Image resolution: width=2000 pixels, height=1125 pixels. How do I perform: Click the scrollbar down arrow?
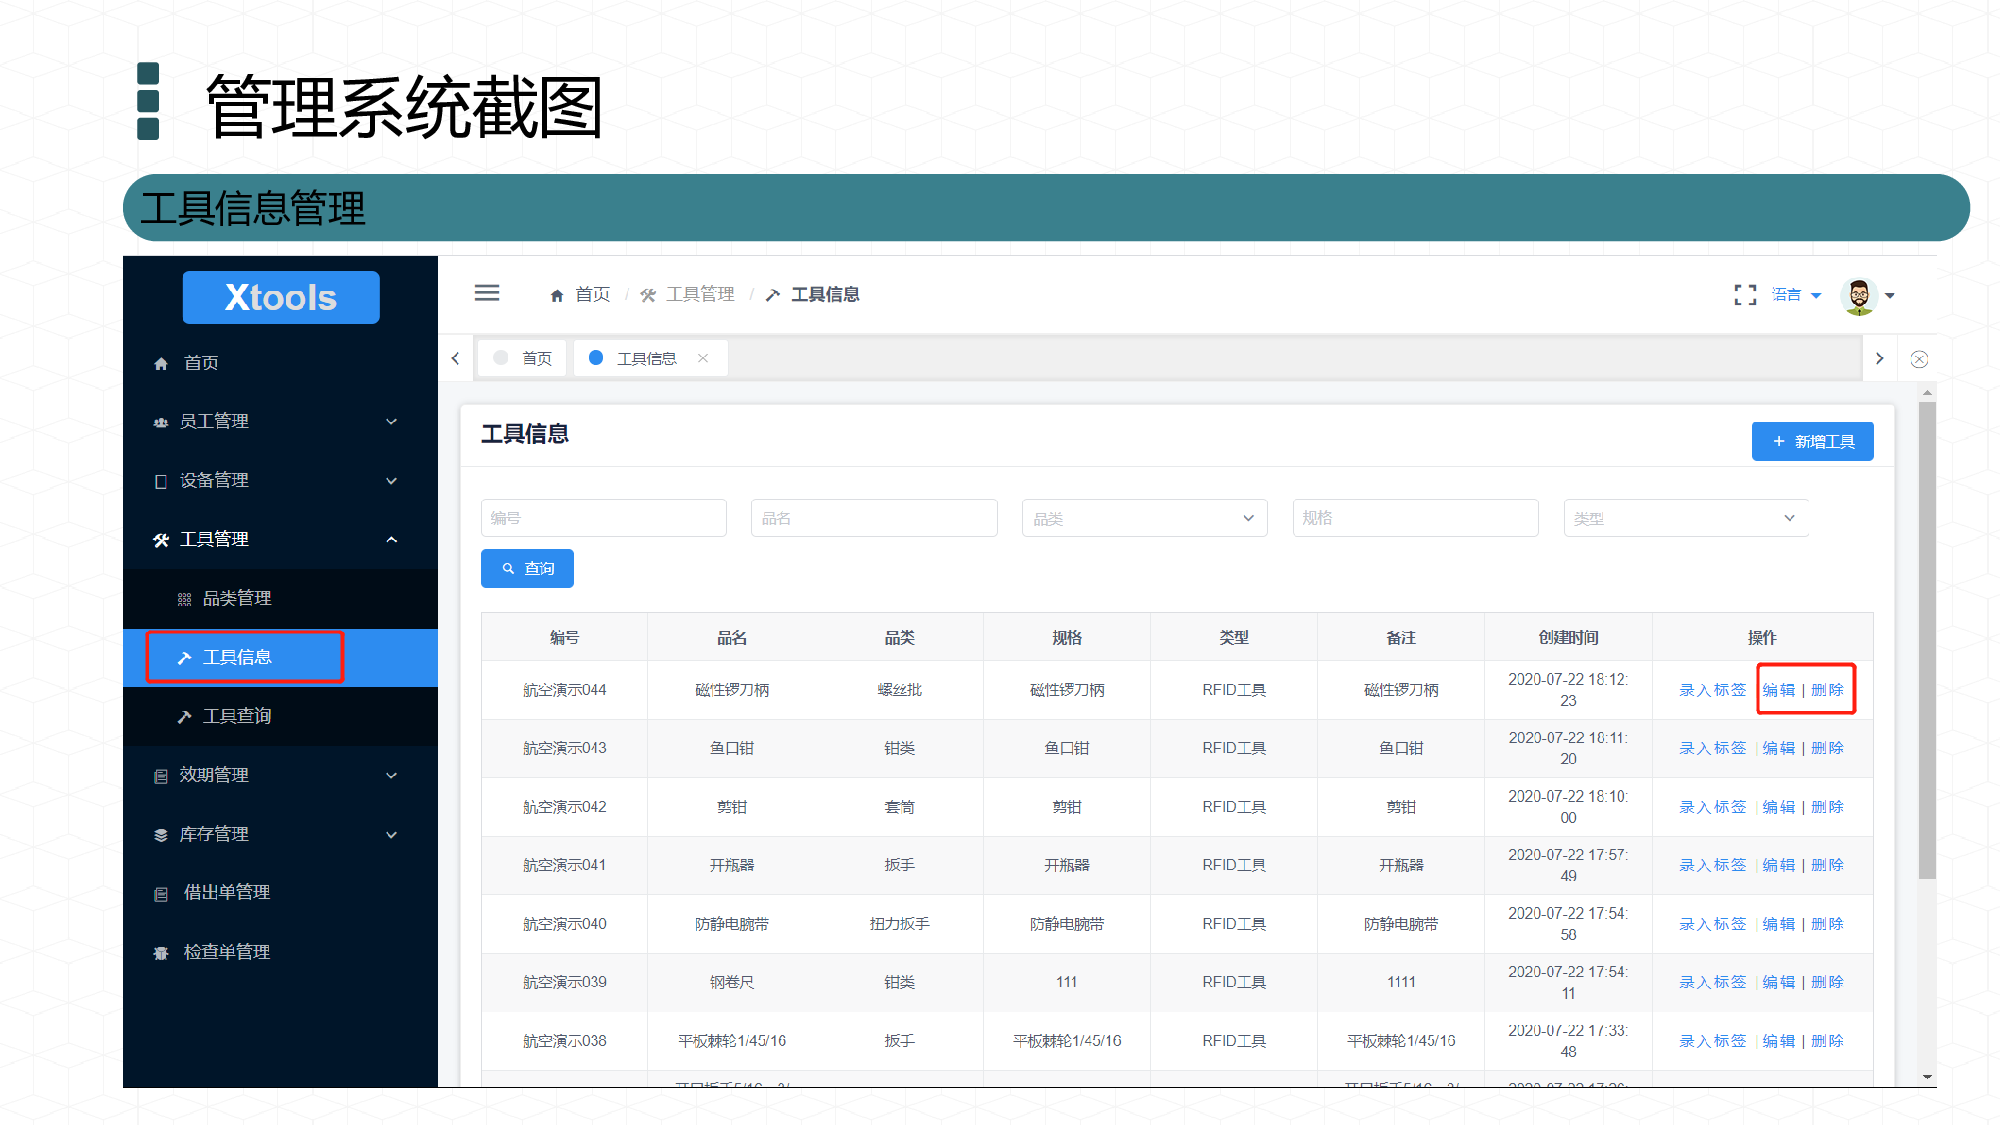(1927, 1077)
